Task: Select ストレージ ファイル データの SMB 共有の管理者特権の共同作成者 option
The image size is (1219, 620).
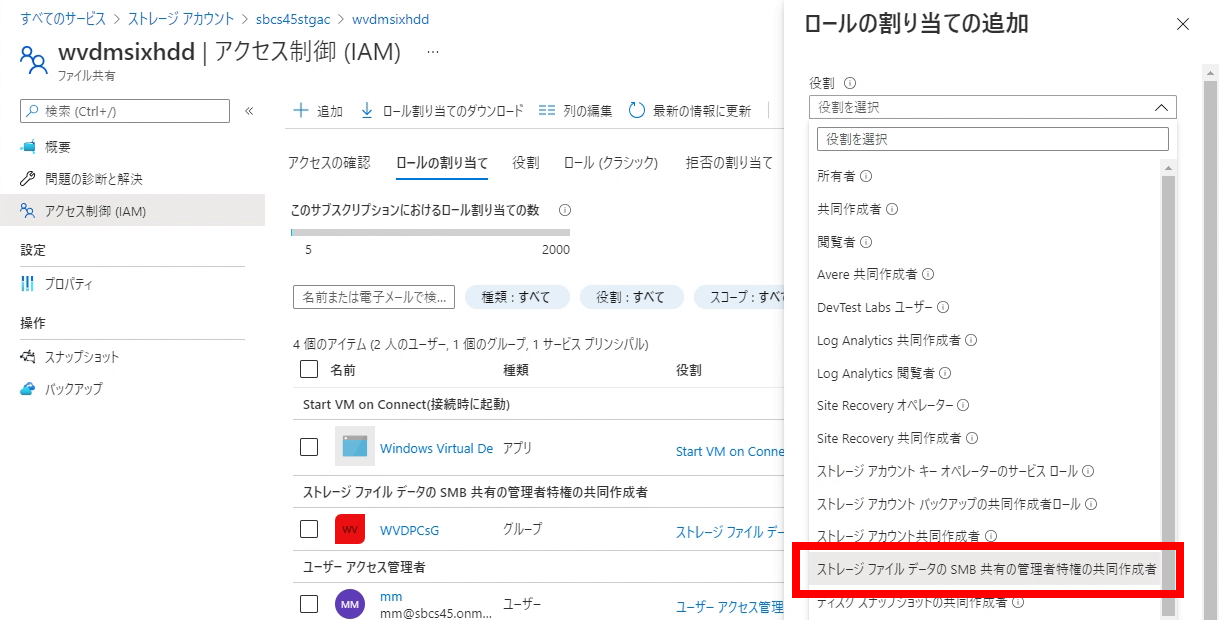Action: pyautogui.click(x=986, y=568)
